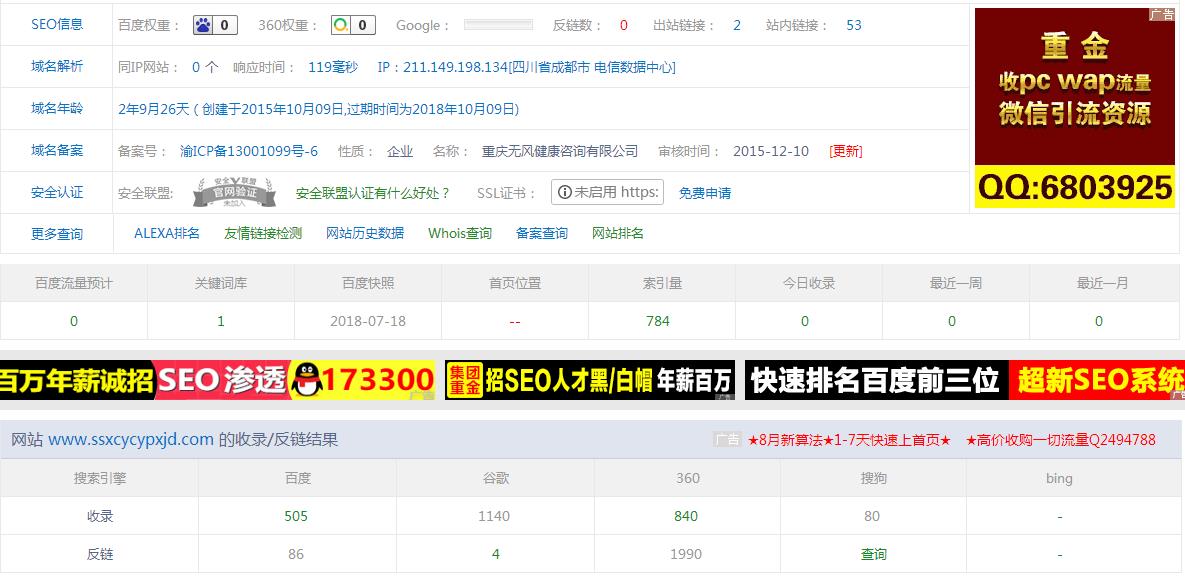Click the bing column header
The image size is (1185, 580).
(1060, 478)
